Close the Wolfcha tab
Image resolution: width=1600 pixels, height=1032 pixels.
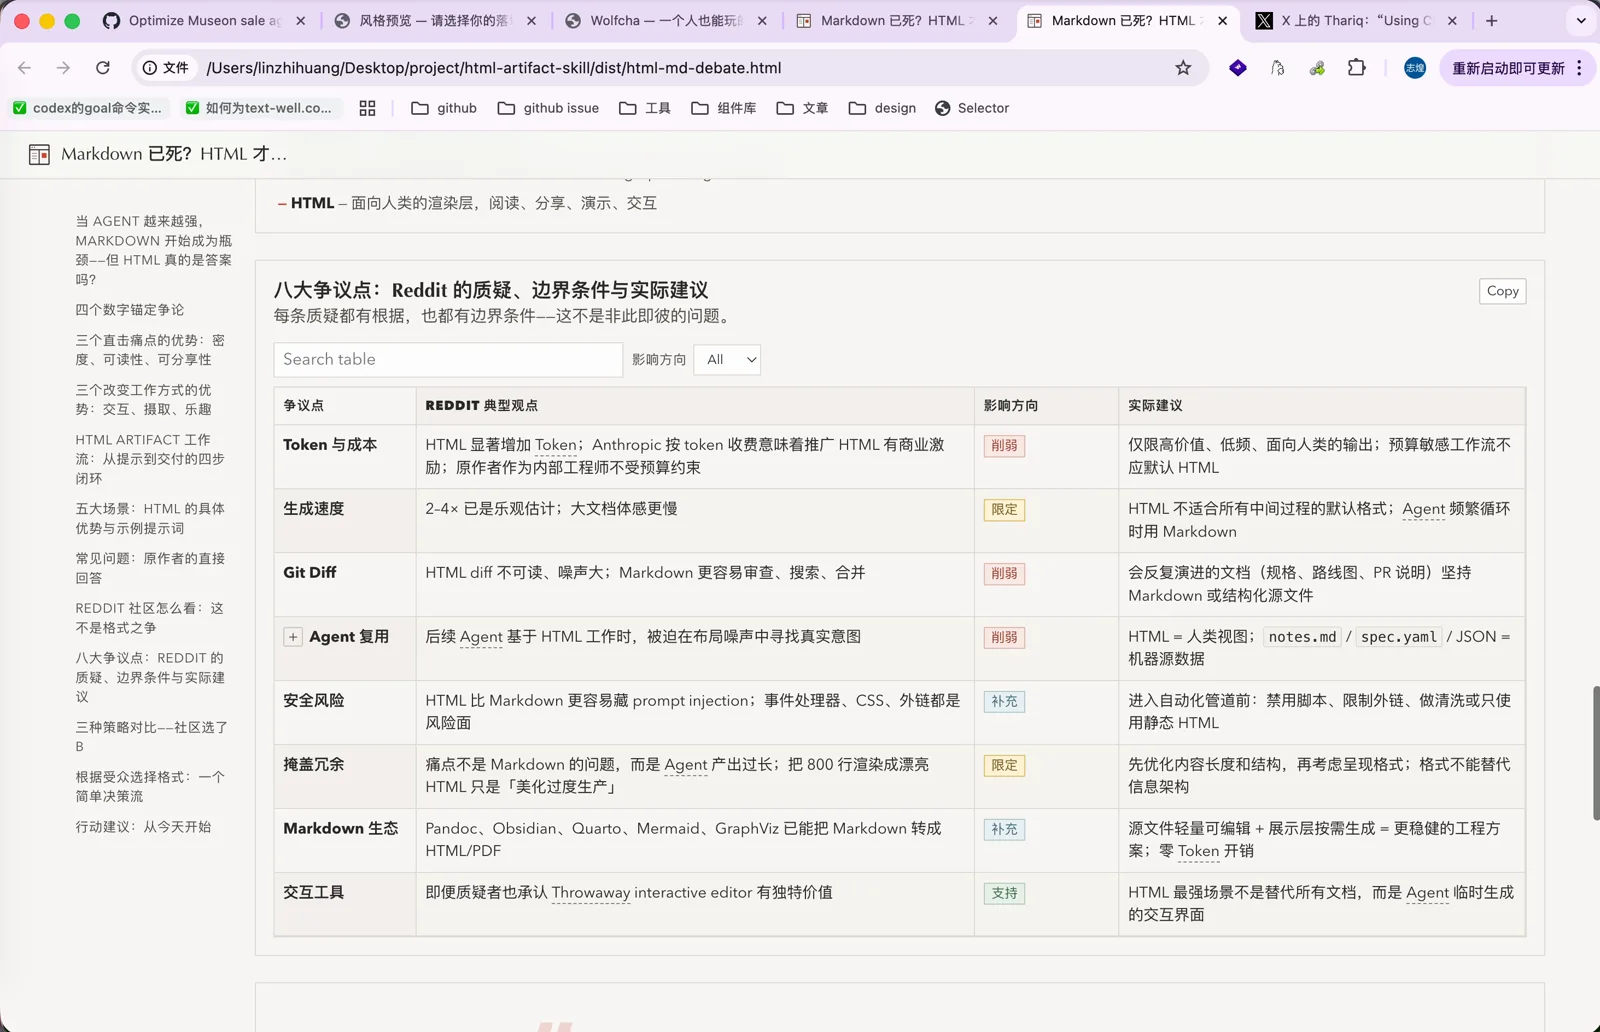[762, 20]
